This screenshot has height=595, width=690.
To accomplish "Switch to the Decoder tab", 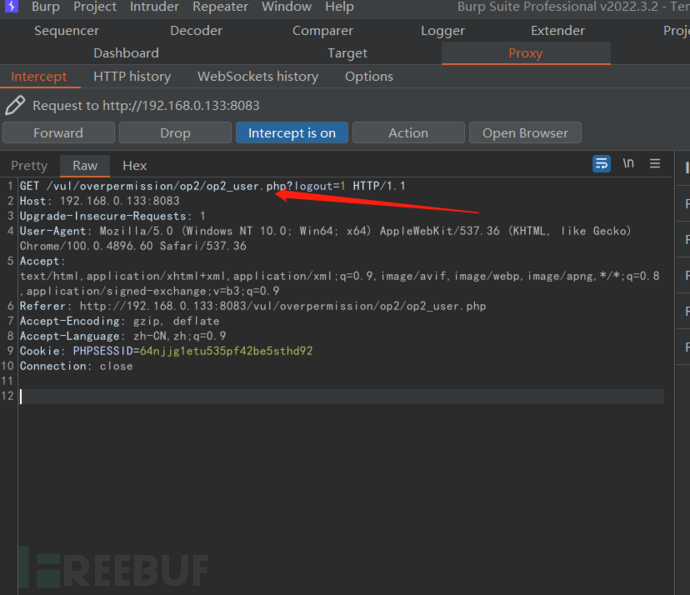I will [196, 31].
